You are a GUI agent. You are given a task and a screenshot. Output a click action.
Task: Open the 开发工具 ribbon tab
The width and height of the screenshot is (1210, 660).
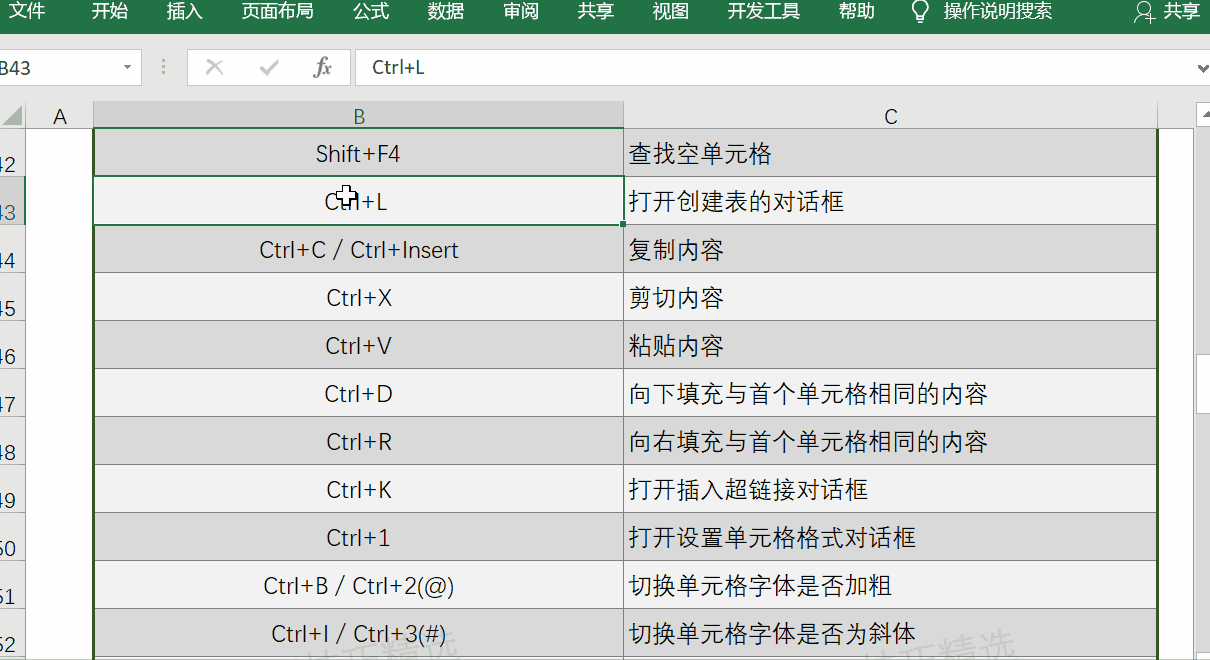763,12
